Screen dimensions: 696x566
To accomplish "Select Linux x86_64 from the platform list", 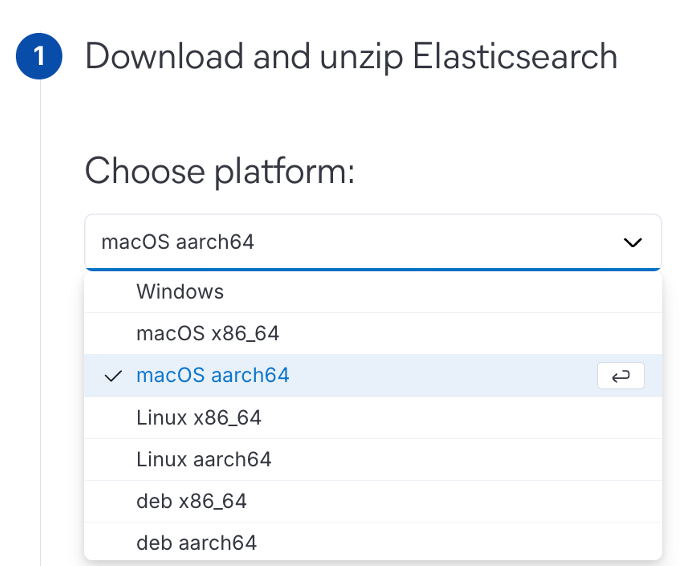I will click(373, 418).
